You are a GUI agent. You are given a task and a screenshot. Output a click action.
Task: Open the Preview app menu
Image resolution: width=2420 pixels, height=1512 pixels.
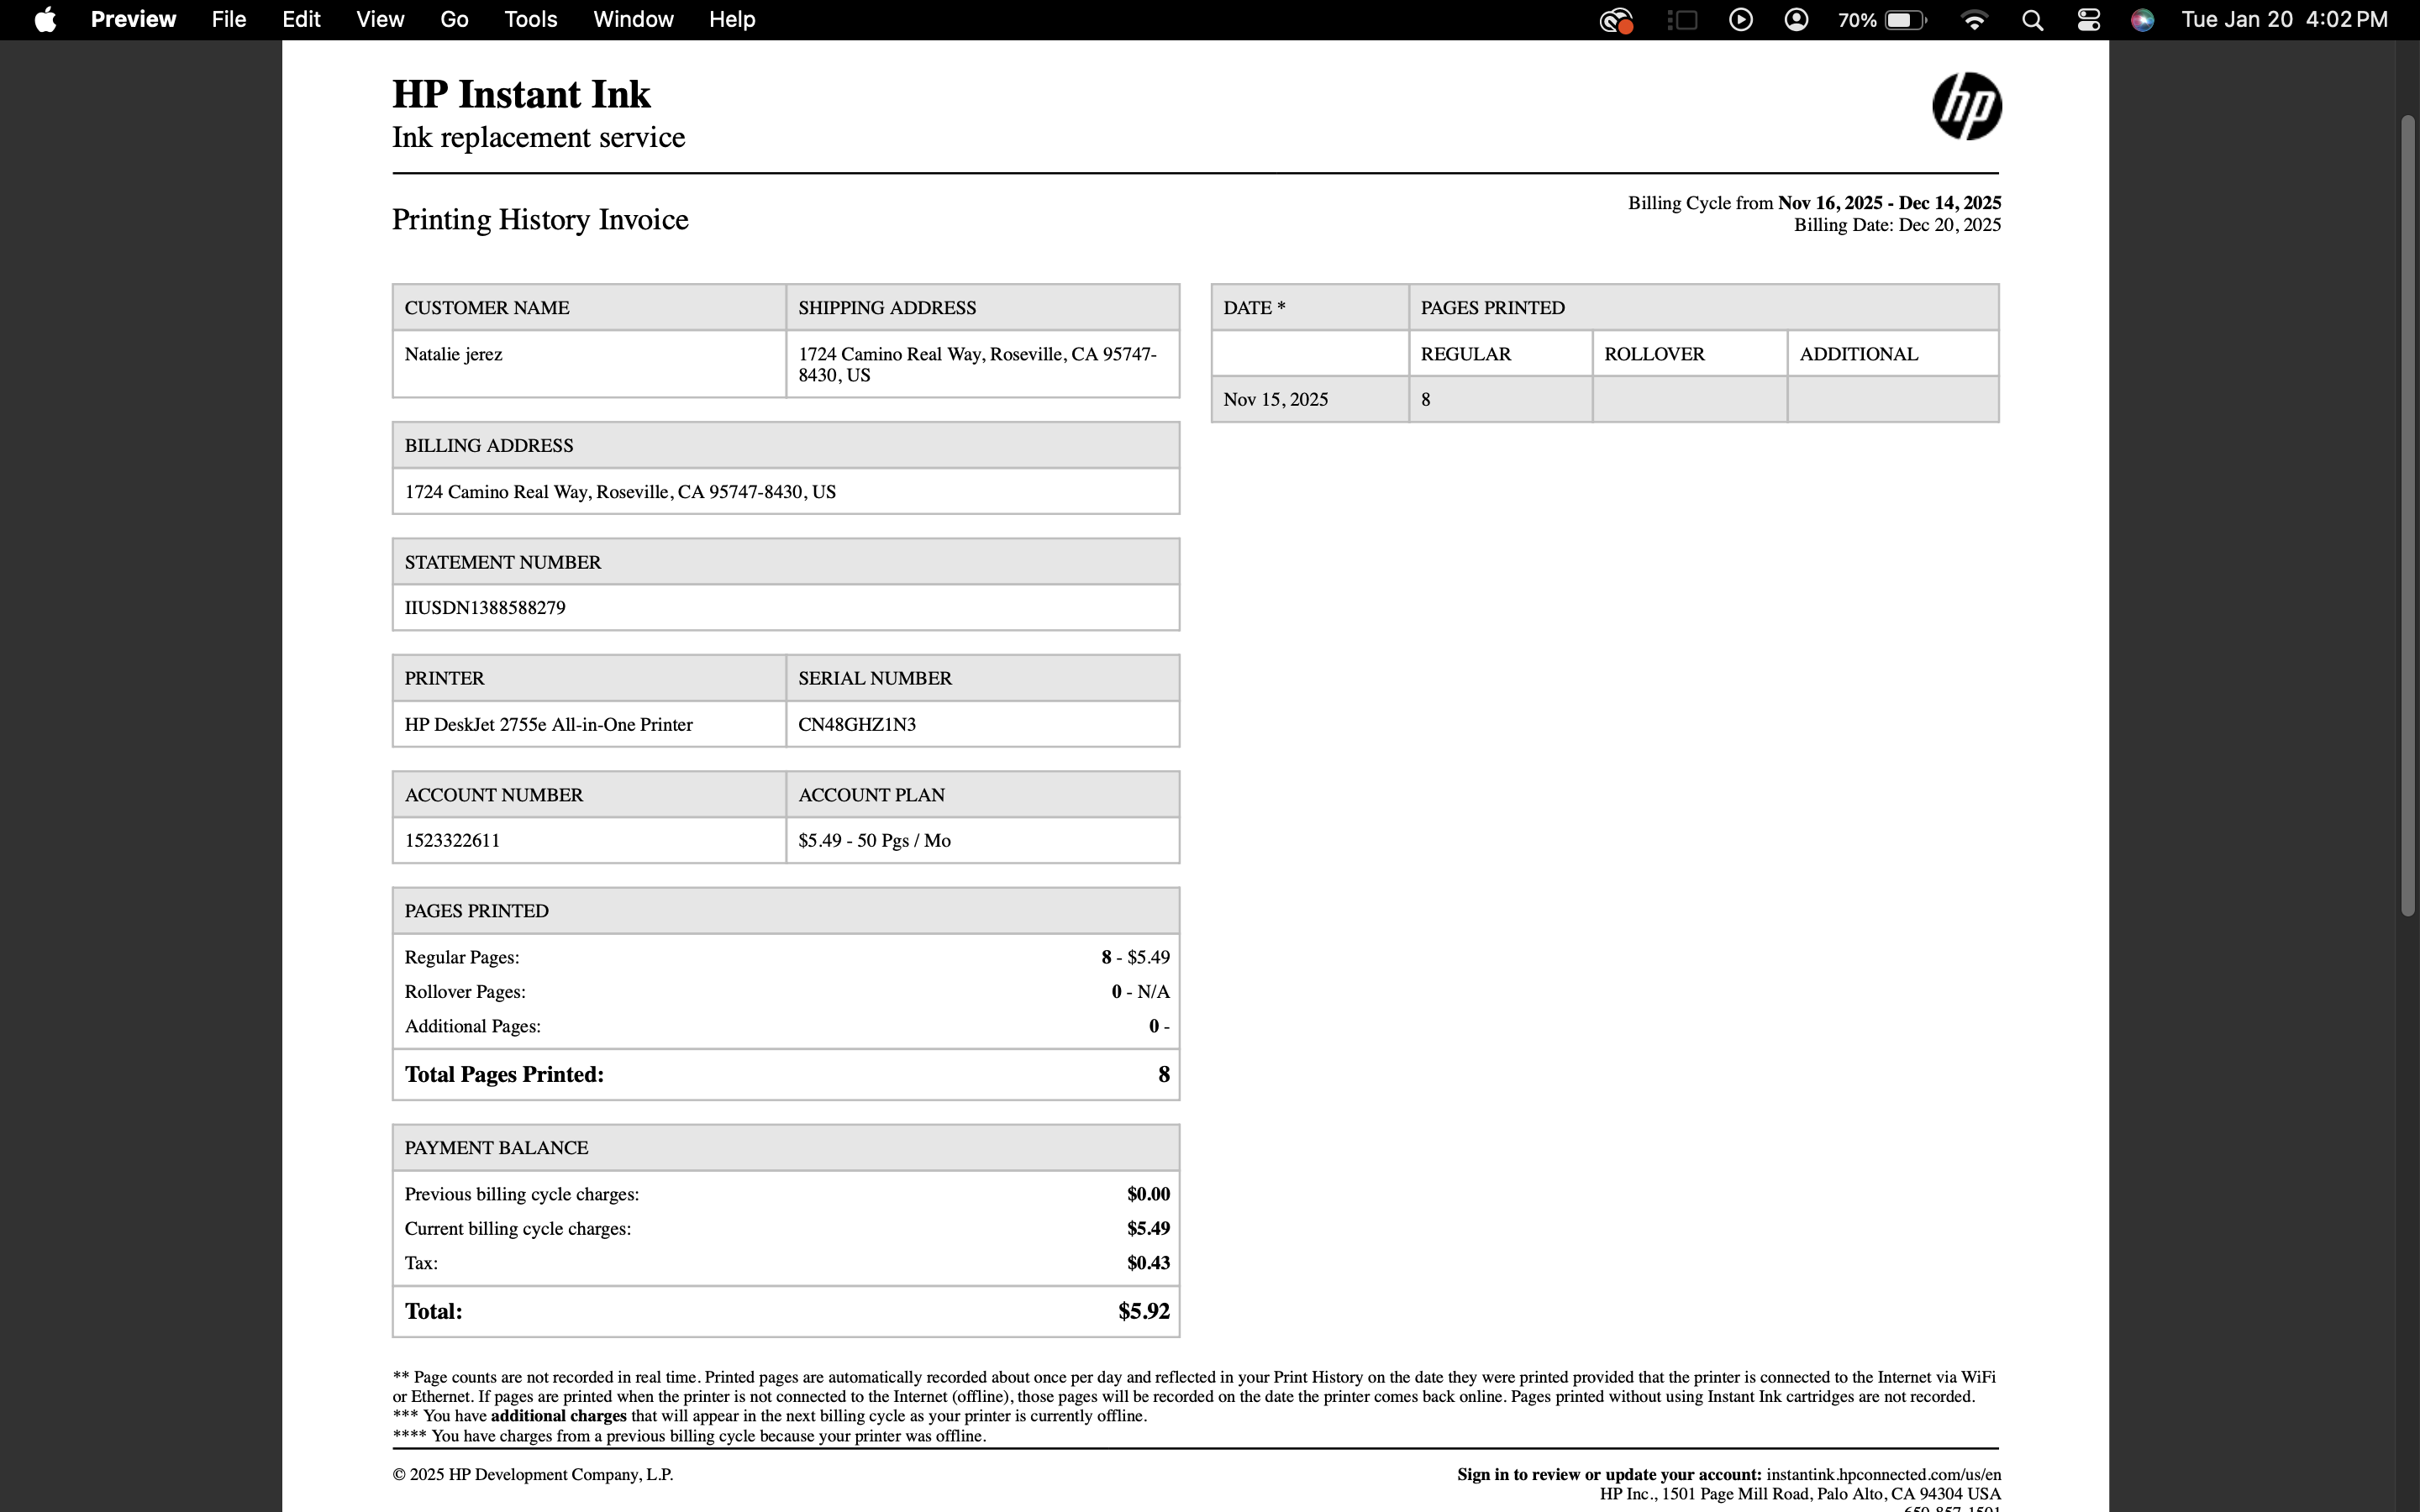[x=133, y=20]
